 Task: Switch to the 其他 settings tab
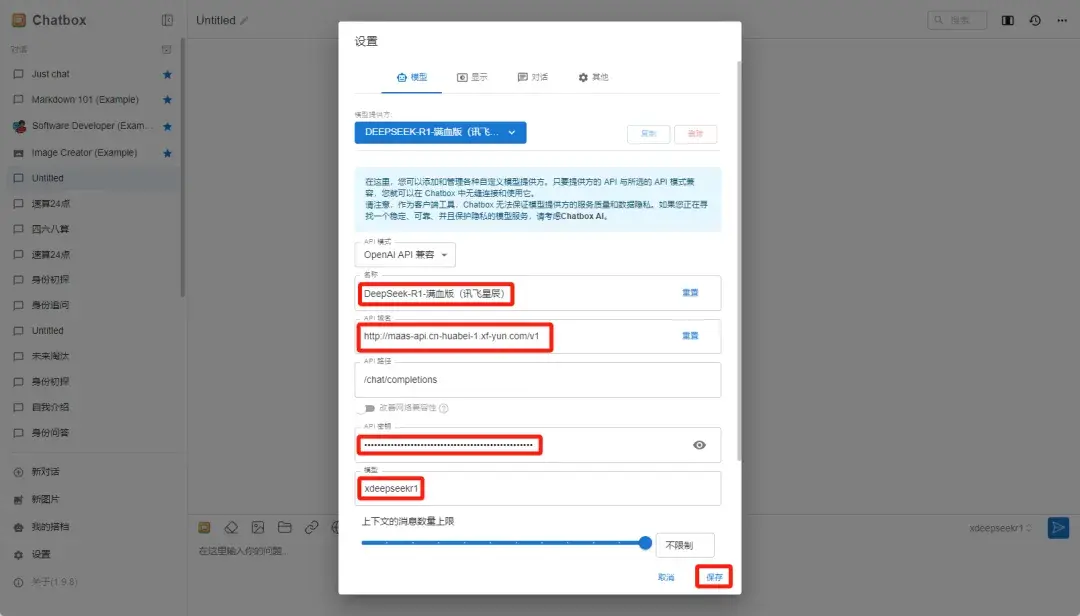pyautogui.click(x=593, y=77)
